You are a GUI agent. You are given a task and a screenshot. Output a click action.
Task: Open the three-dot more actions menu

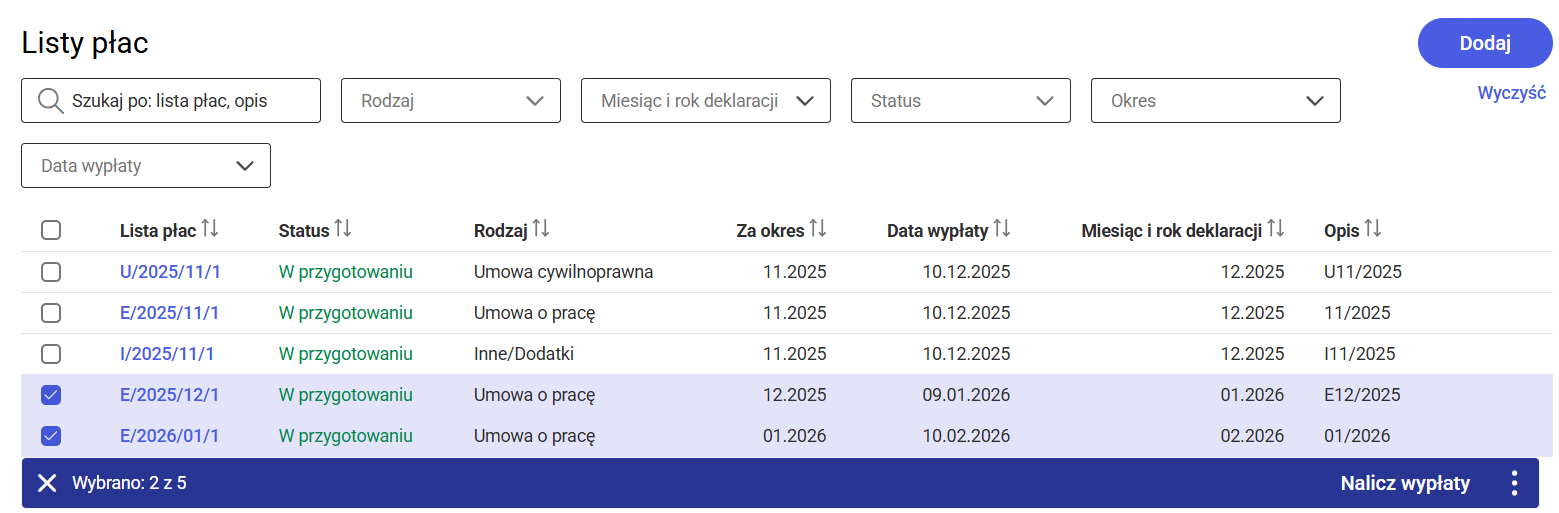(1514, 484)
